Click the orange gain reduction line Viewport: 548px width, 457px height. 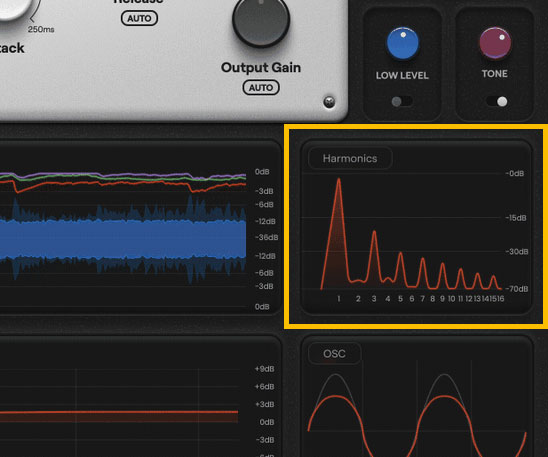119,412
